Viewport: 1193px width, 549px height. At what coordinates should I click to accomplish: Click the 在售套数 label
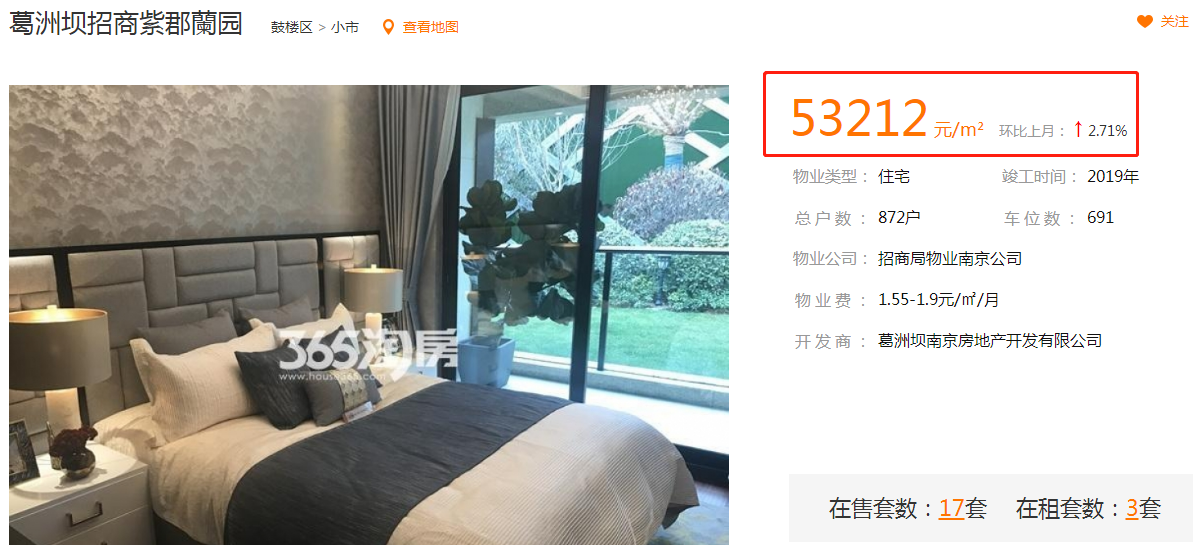(873, 509)
